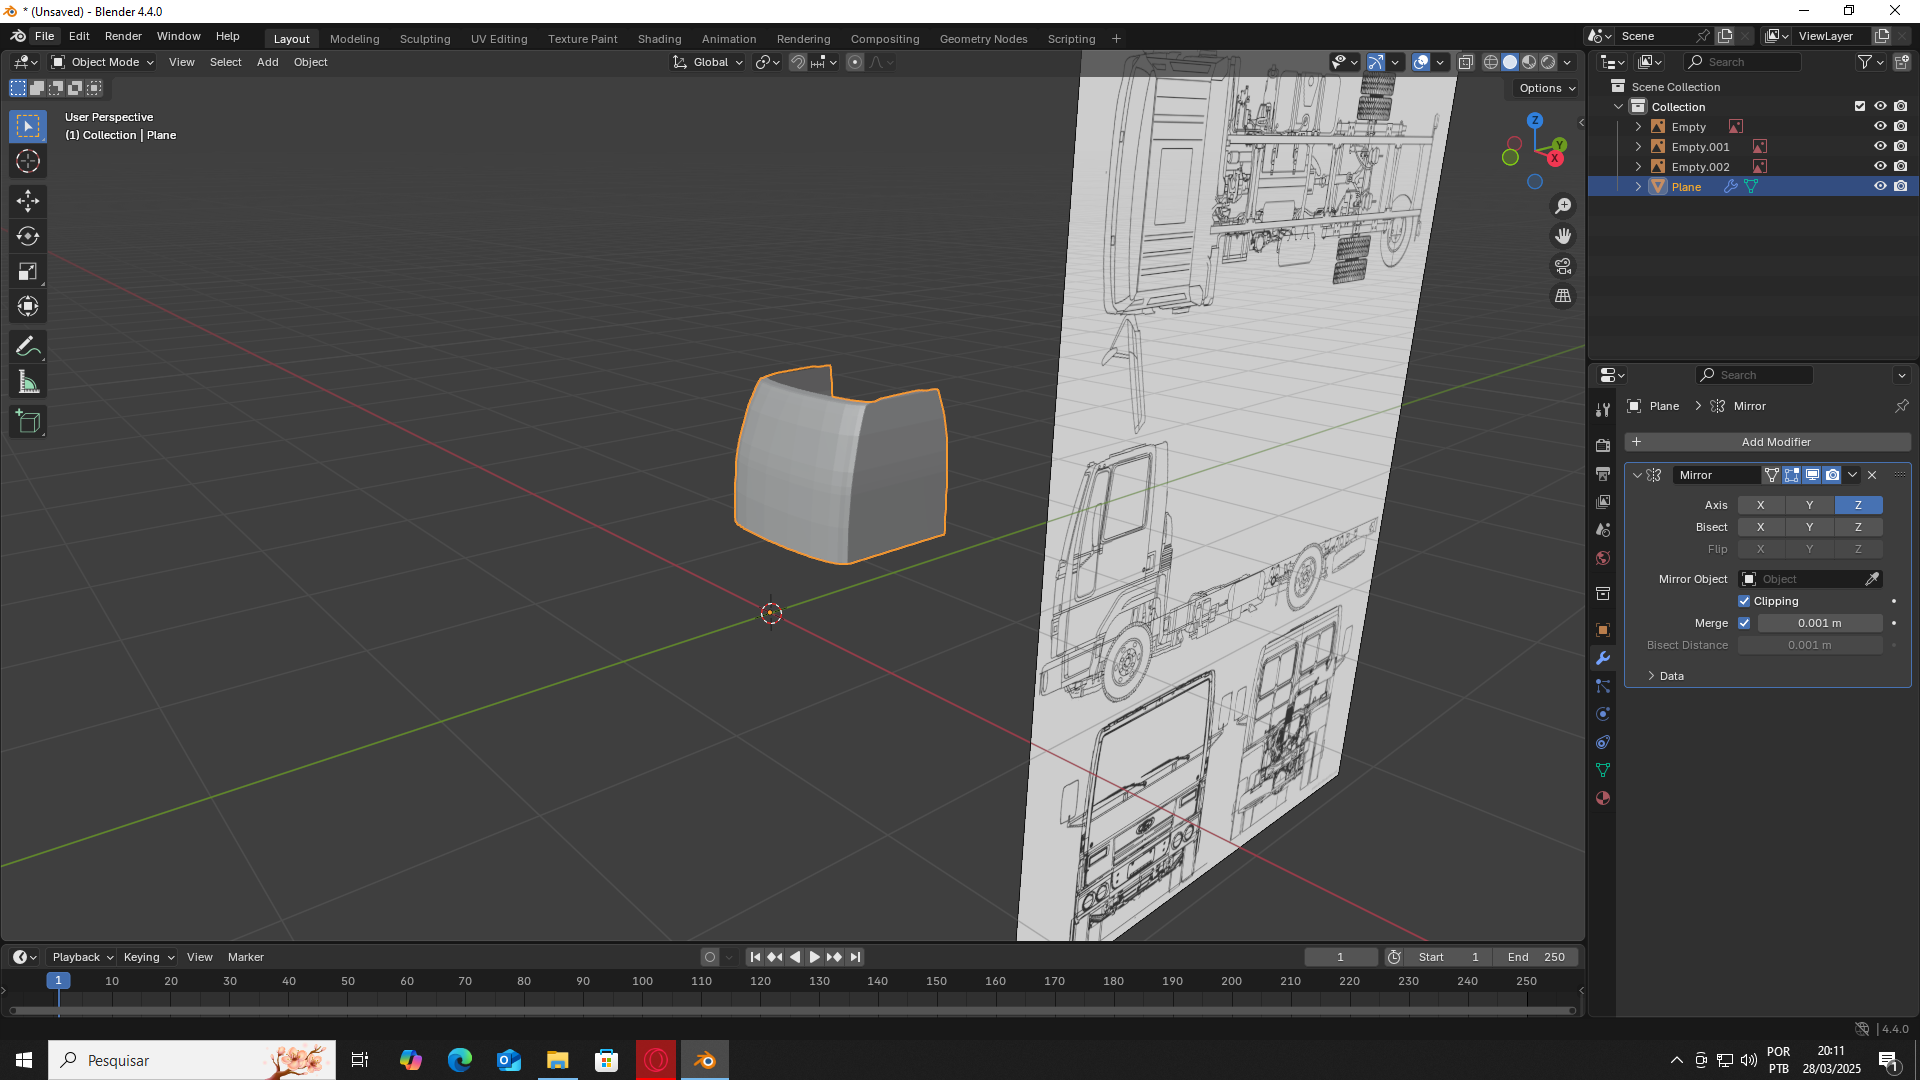Open the Render menu
The image size is (1920, 1080).
click(123, 36)
